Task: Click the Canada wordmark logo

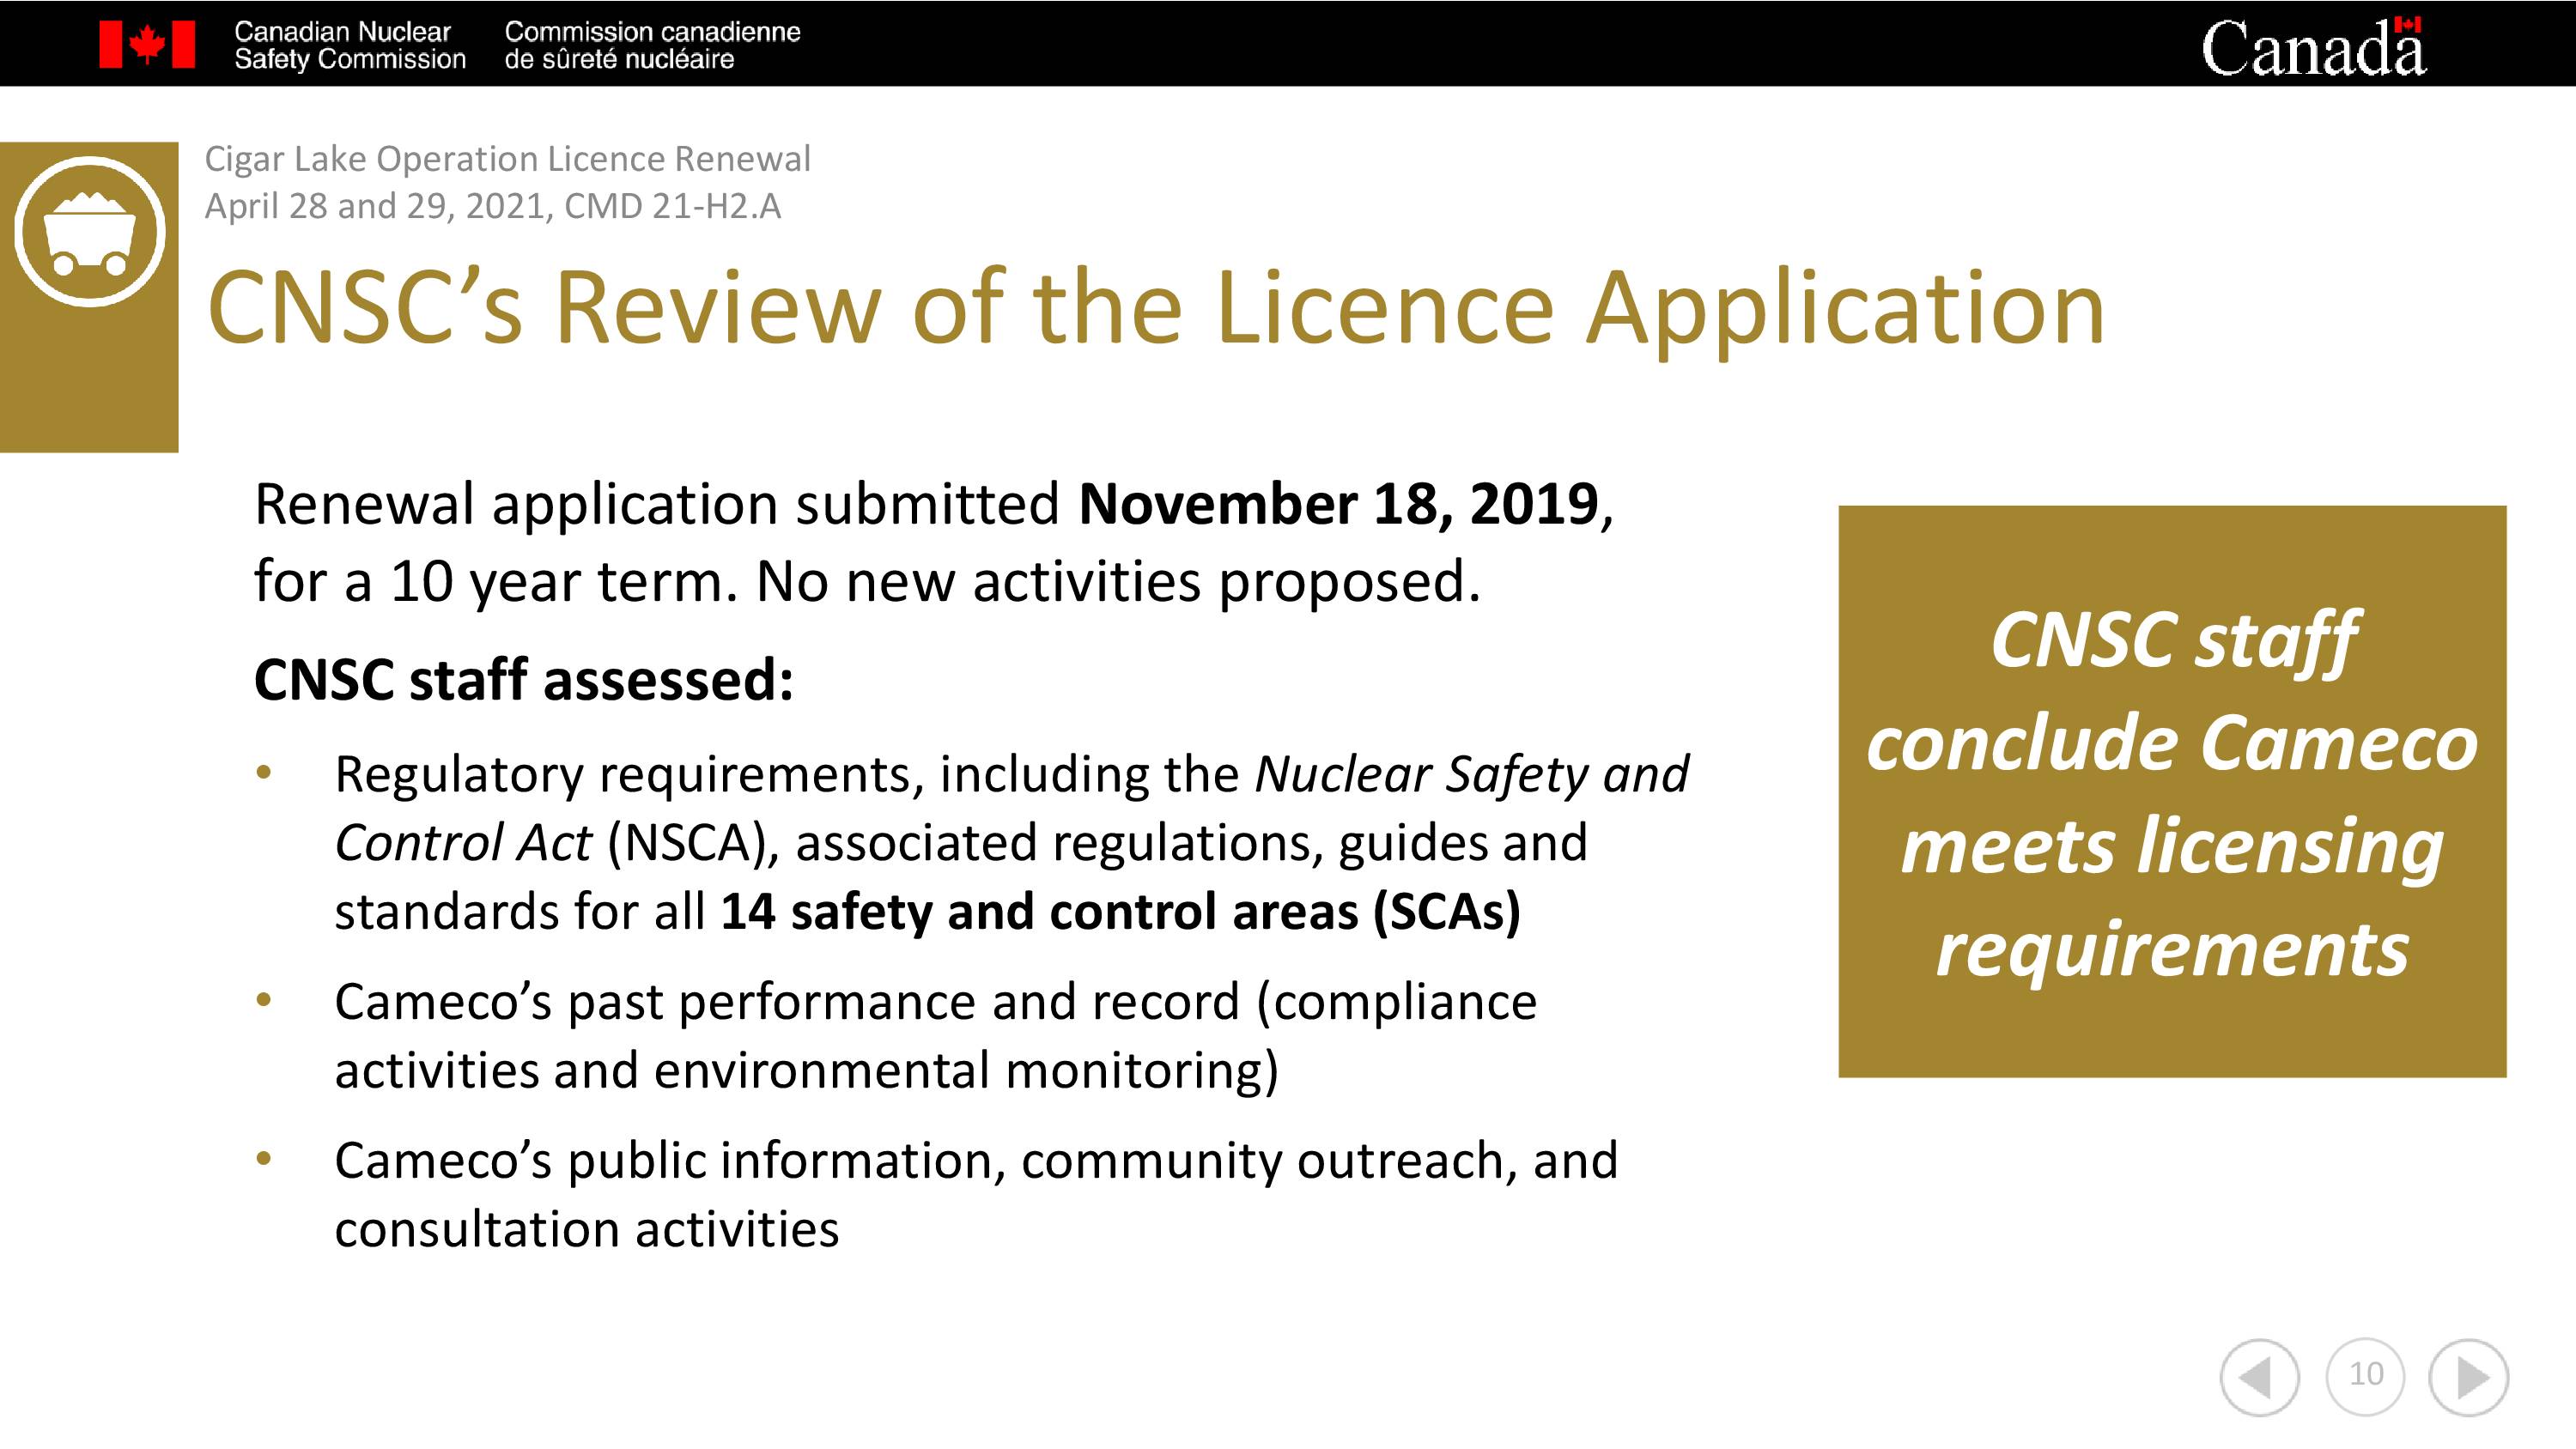Action: pyautogui.click(x=2313, y=47)
